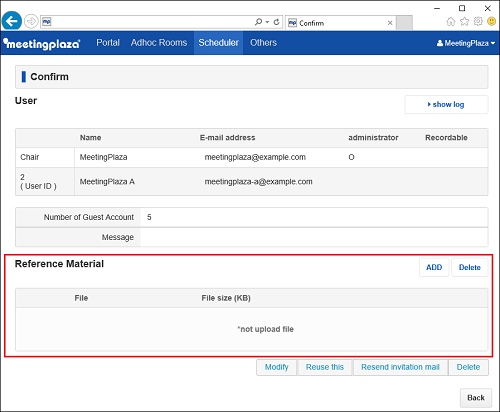Click ADD in Reference Material
This screenshot has height=412, width=500.
(x=434, y=267)
